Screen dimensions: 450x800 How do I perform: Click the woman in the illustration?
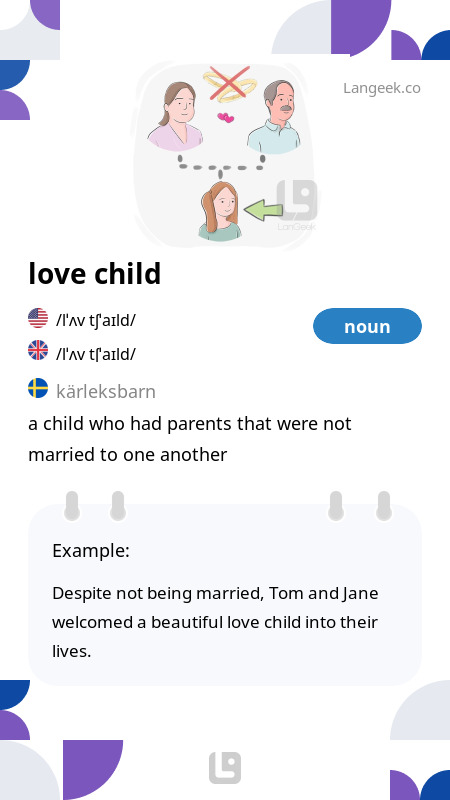pyautogui.click(x=175, y=116)
